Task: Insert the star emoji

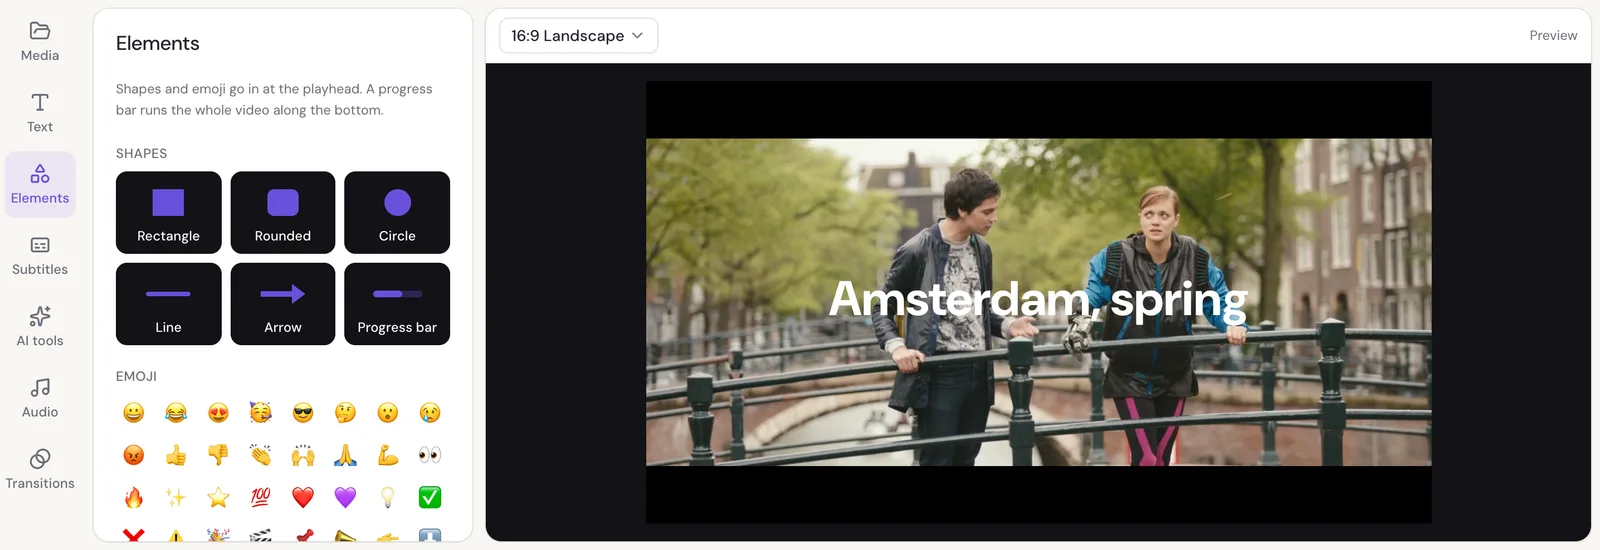Action: (218, 498)
